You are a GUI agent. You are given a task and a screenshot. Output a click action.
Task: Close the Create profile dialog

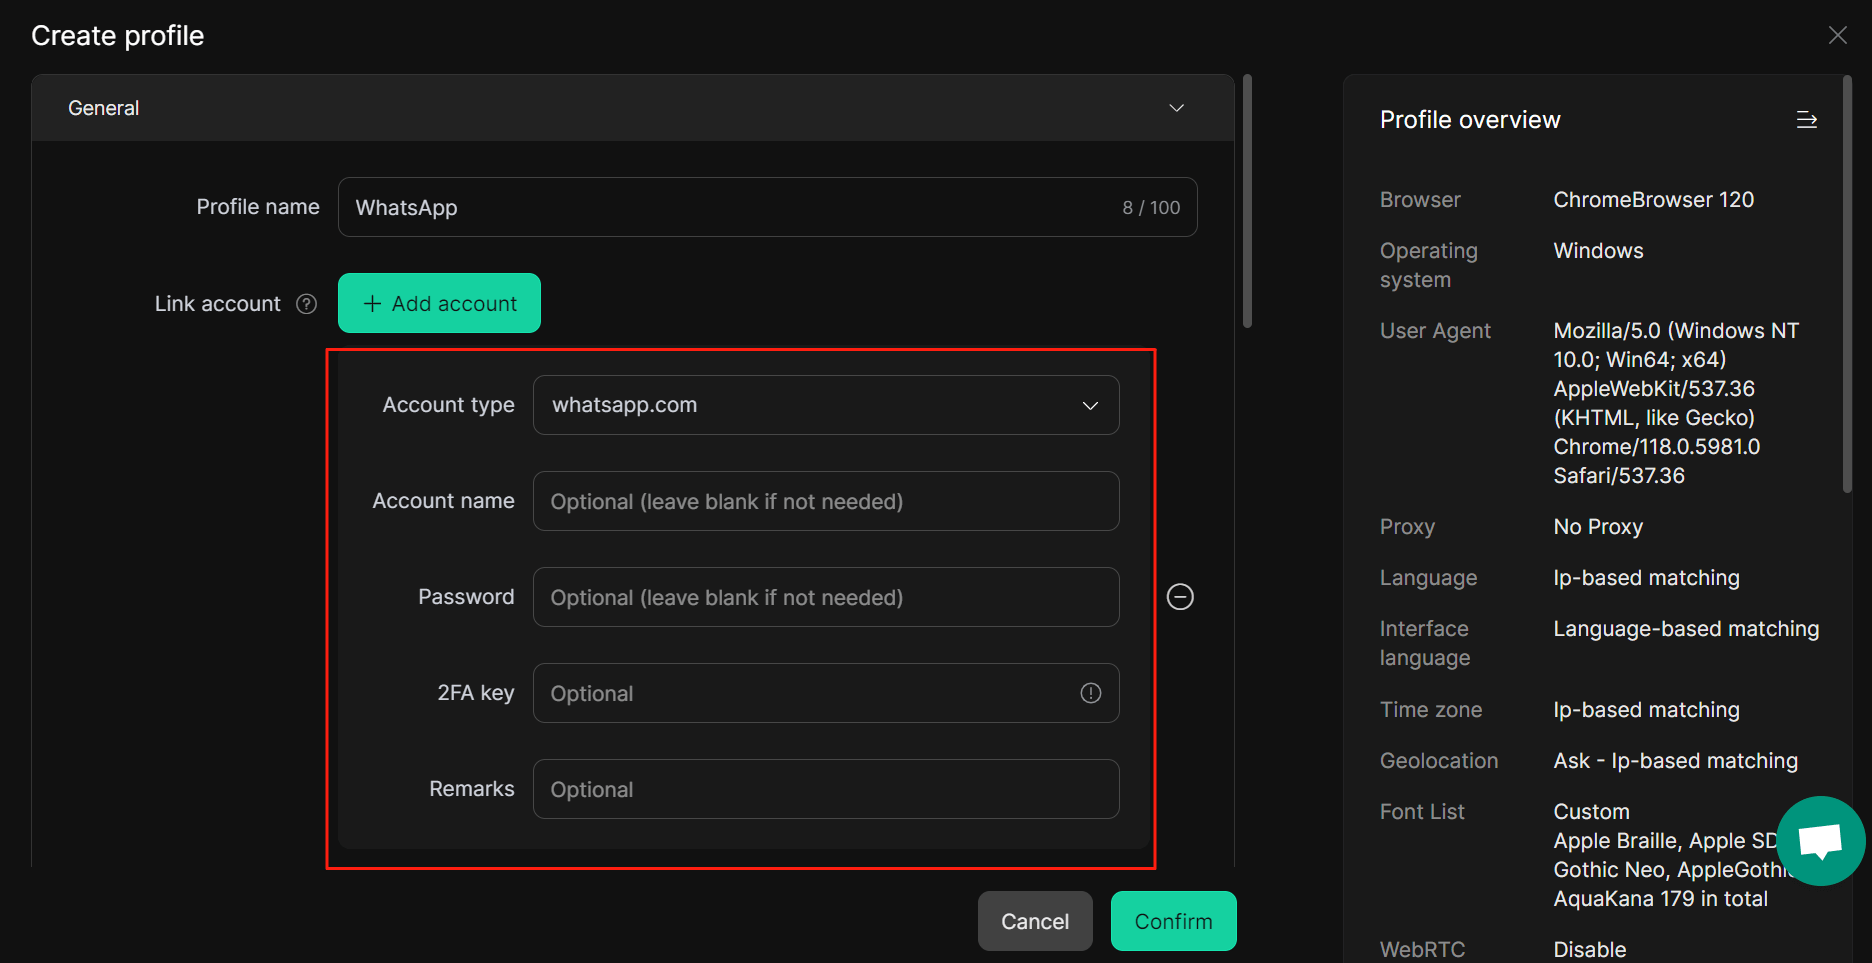[1838, 34]
